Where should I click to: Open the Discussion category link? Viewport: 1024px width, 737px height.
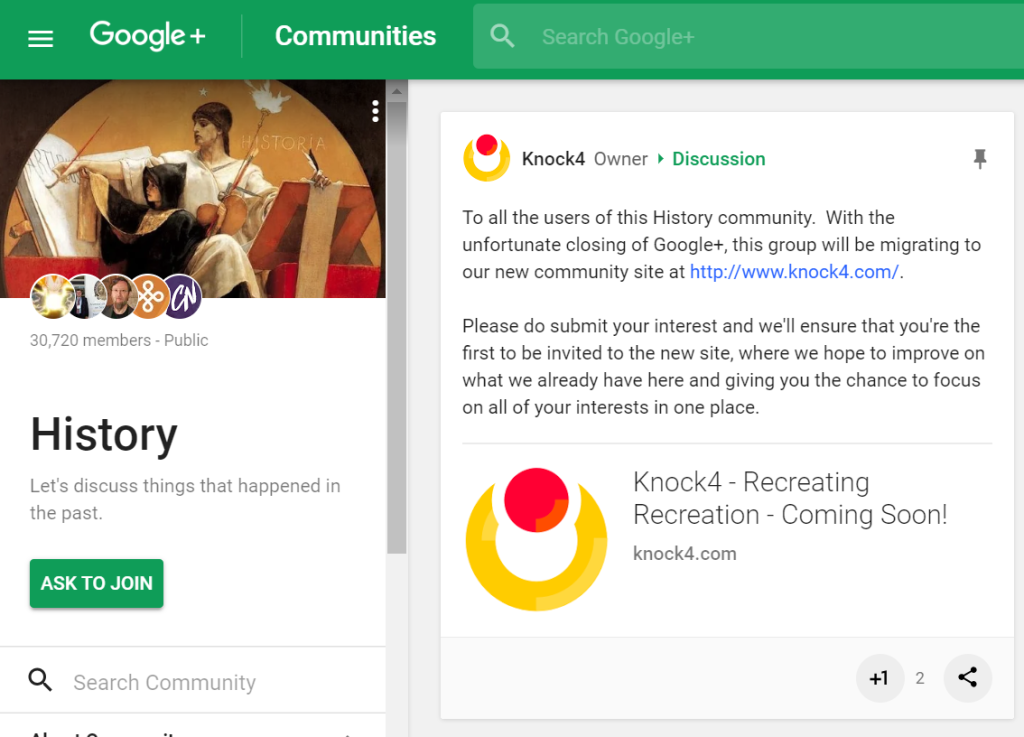click(718, 159)
